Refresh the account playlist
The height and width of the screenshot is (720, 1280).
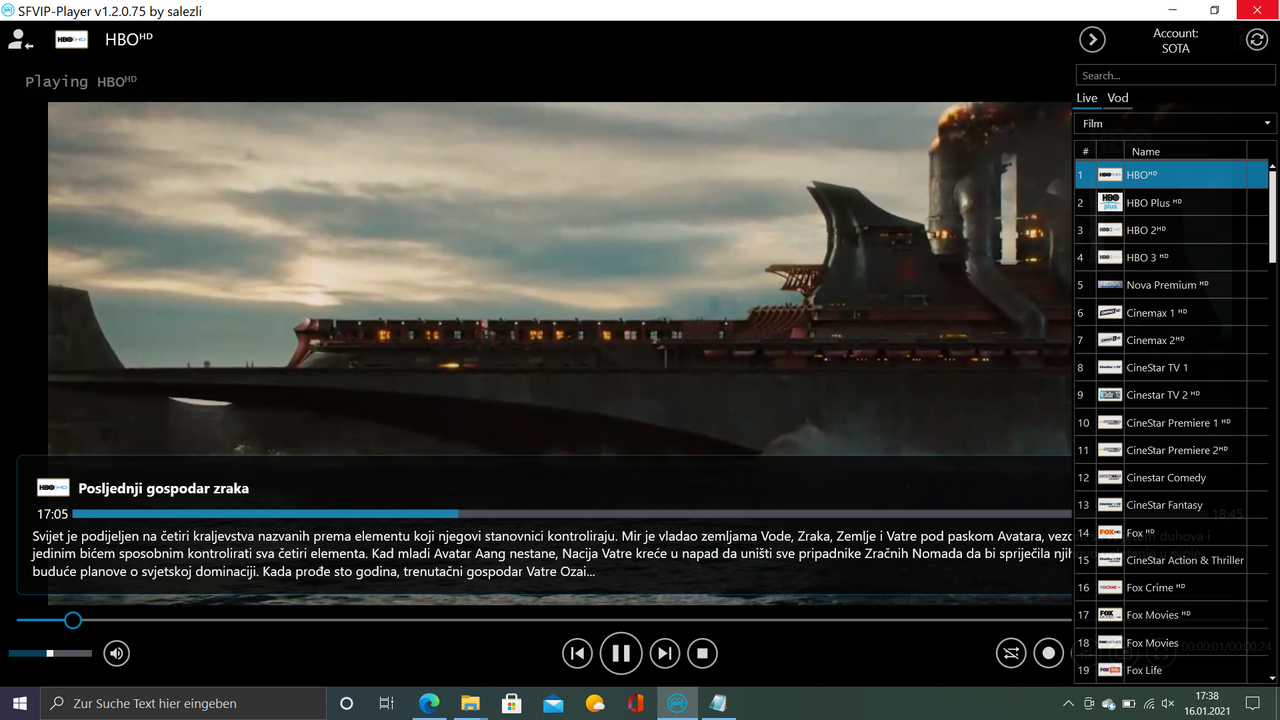1257,39
